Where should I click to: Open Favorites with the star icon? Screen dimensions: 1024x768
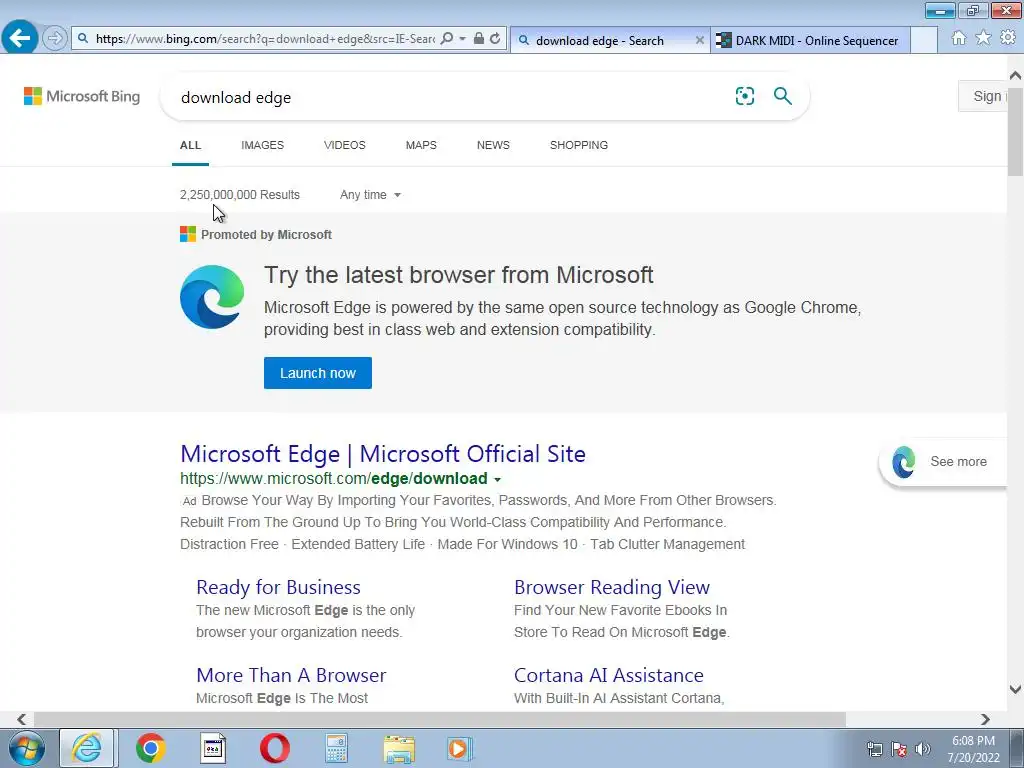[x=983, y=38]
